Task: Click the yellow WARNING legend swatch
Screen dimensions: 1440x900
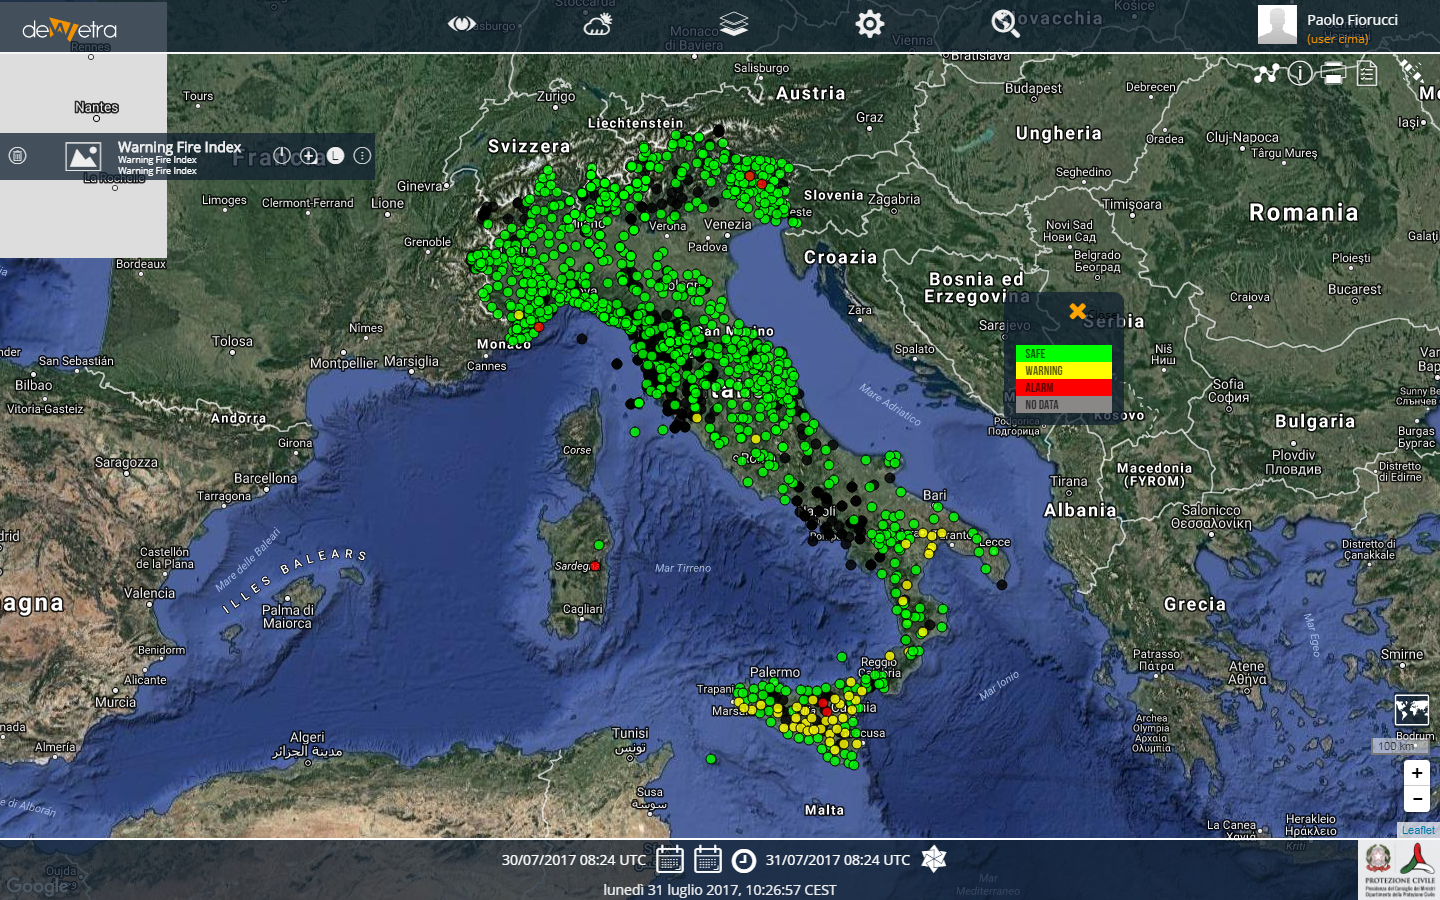Action: point(1063,370)
